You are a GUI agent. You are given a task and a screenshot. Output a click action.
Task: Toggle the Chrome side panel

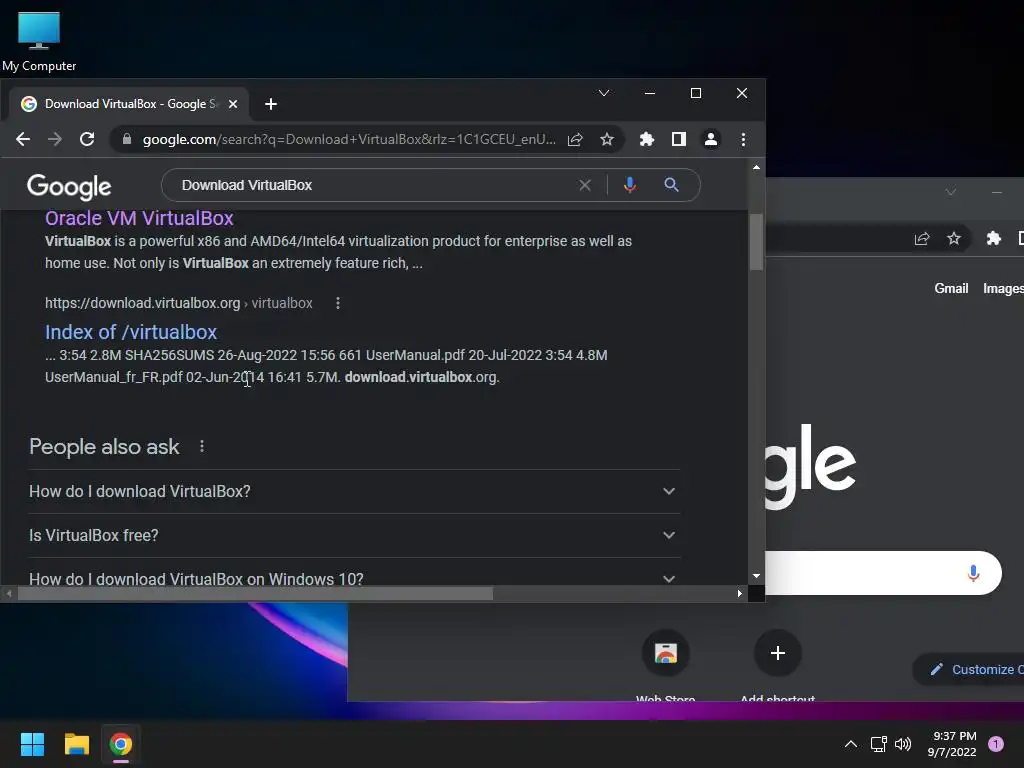pos(679,139)
